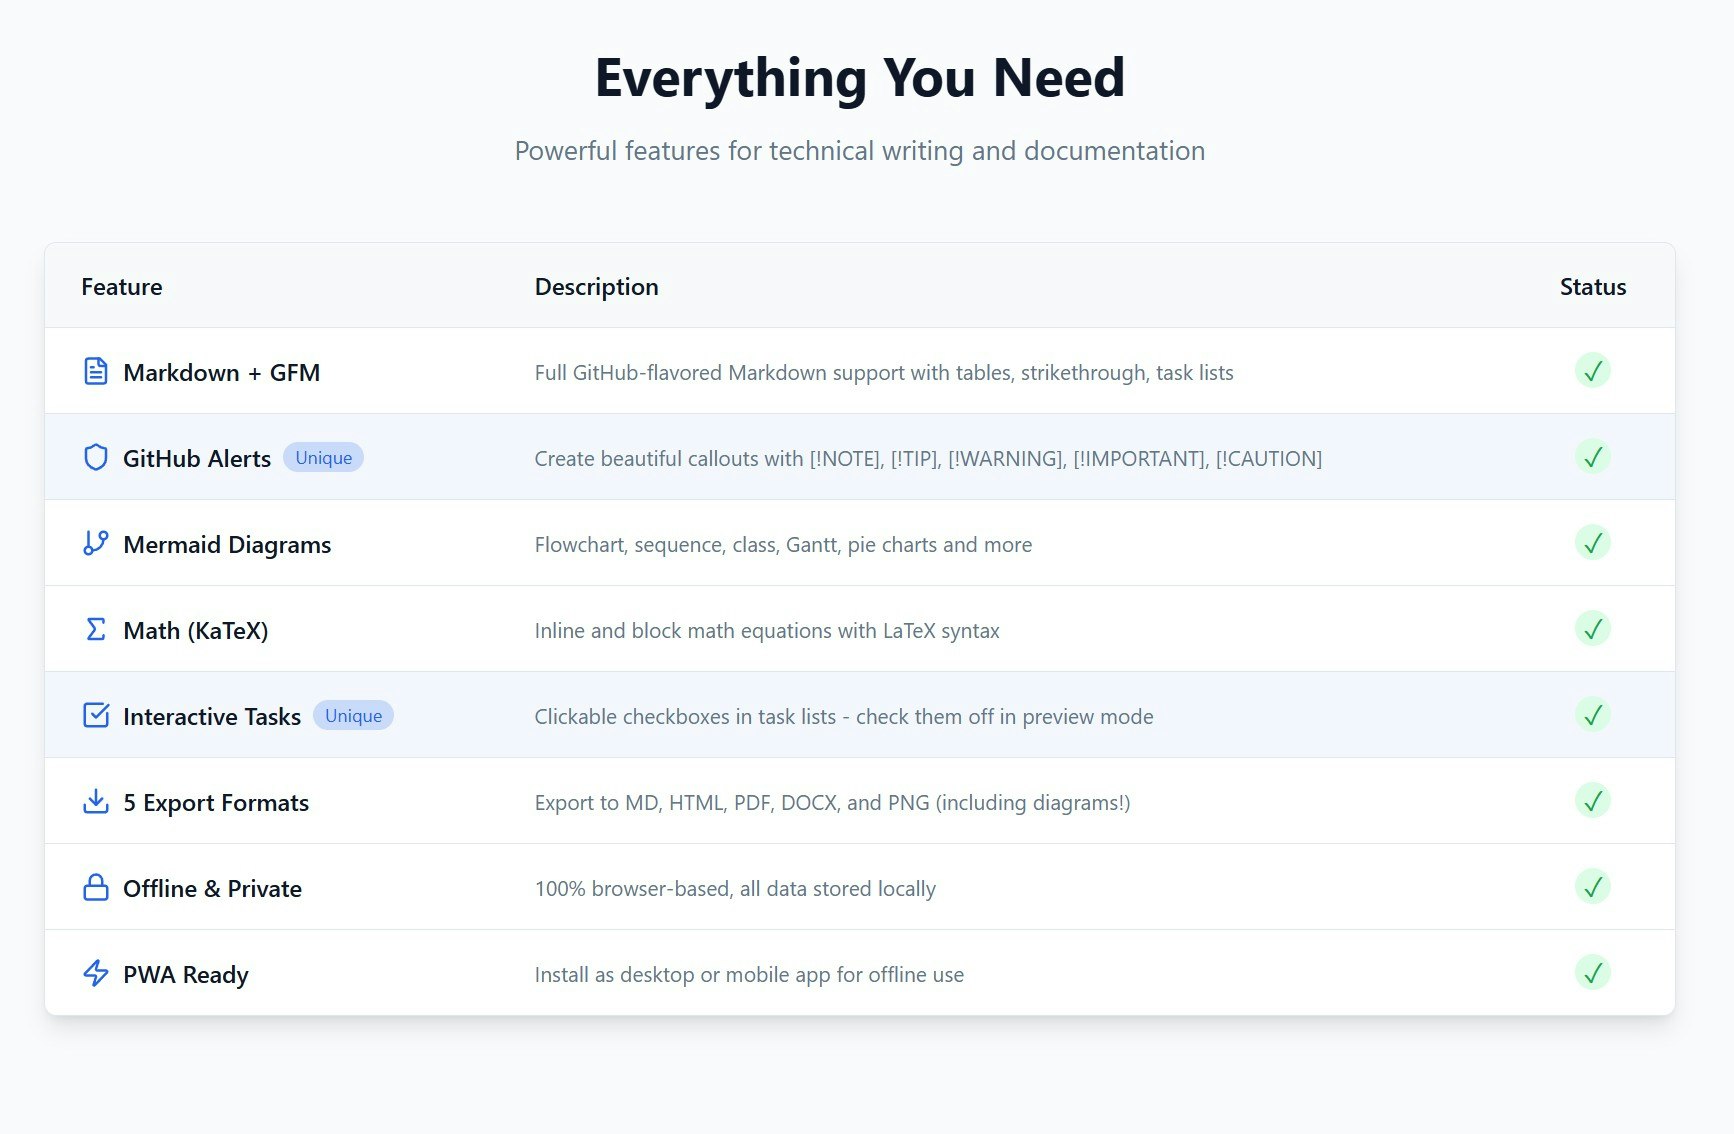1734x1134 pixels.
Task: Click the green check status for Mermaid Diagrams
Action: (1592, 543)
